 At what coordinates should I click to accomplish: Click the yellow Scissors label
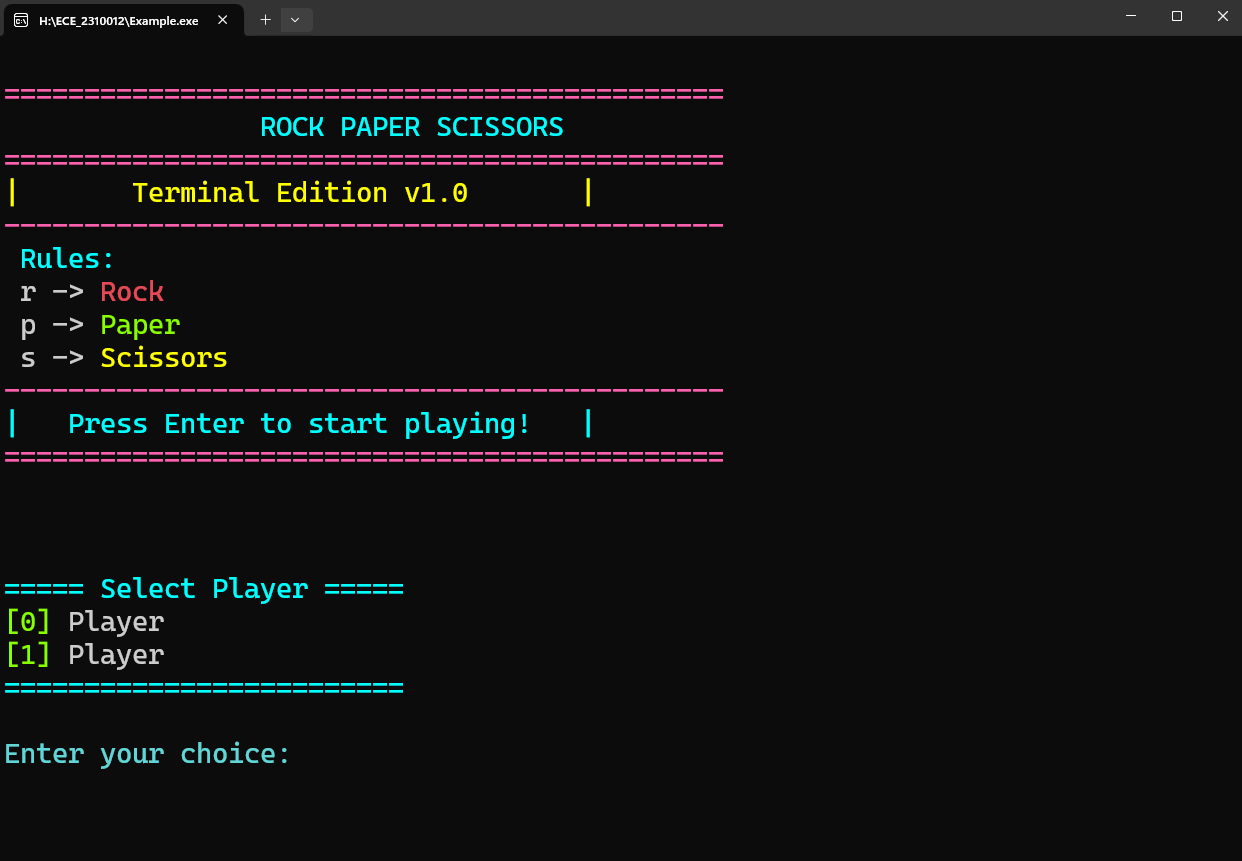pyautogui.click(x=164, y=358)
